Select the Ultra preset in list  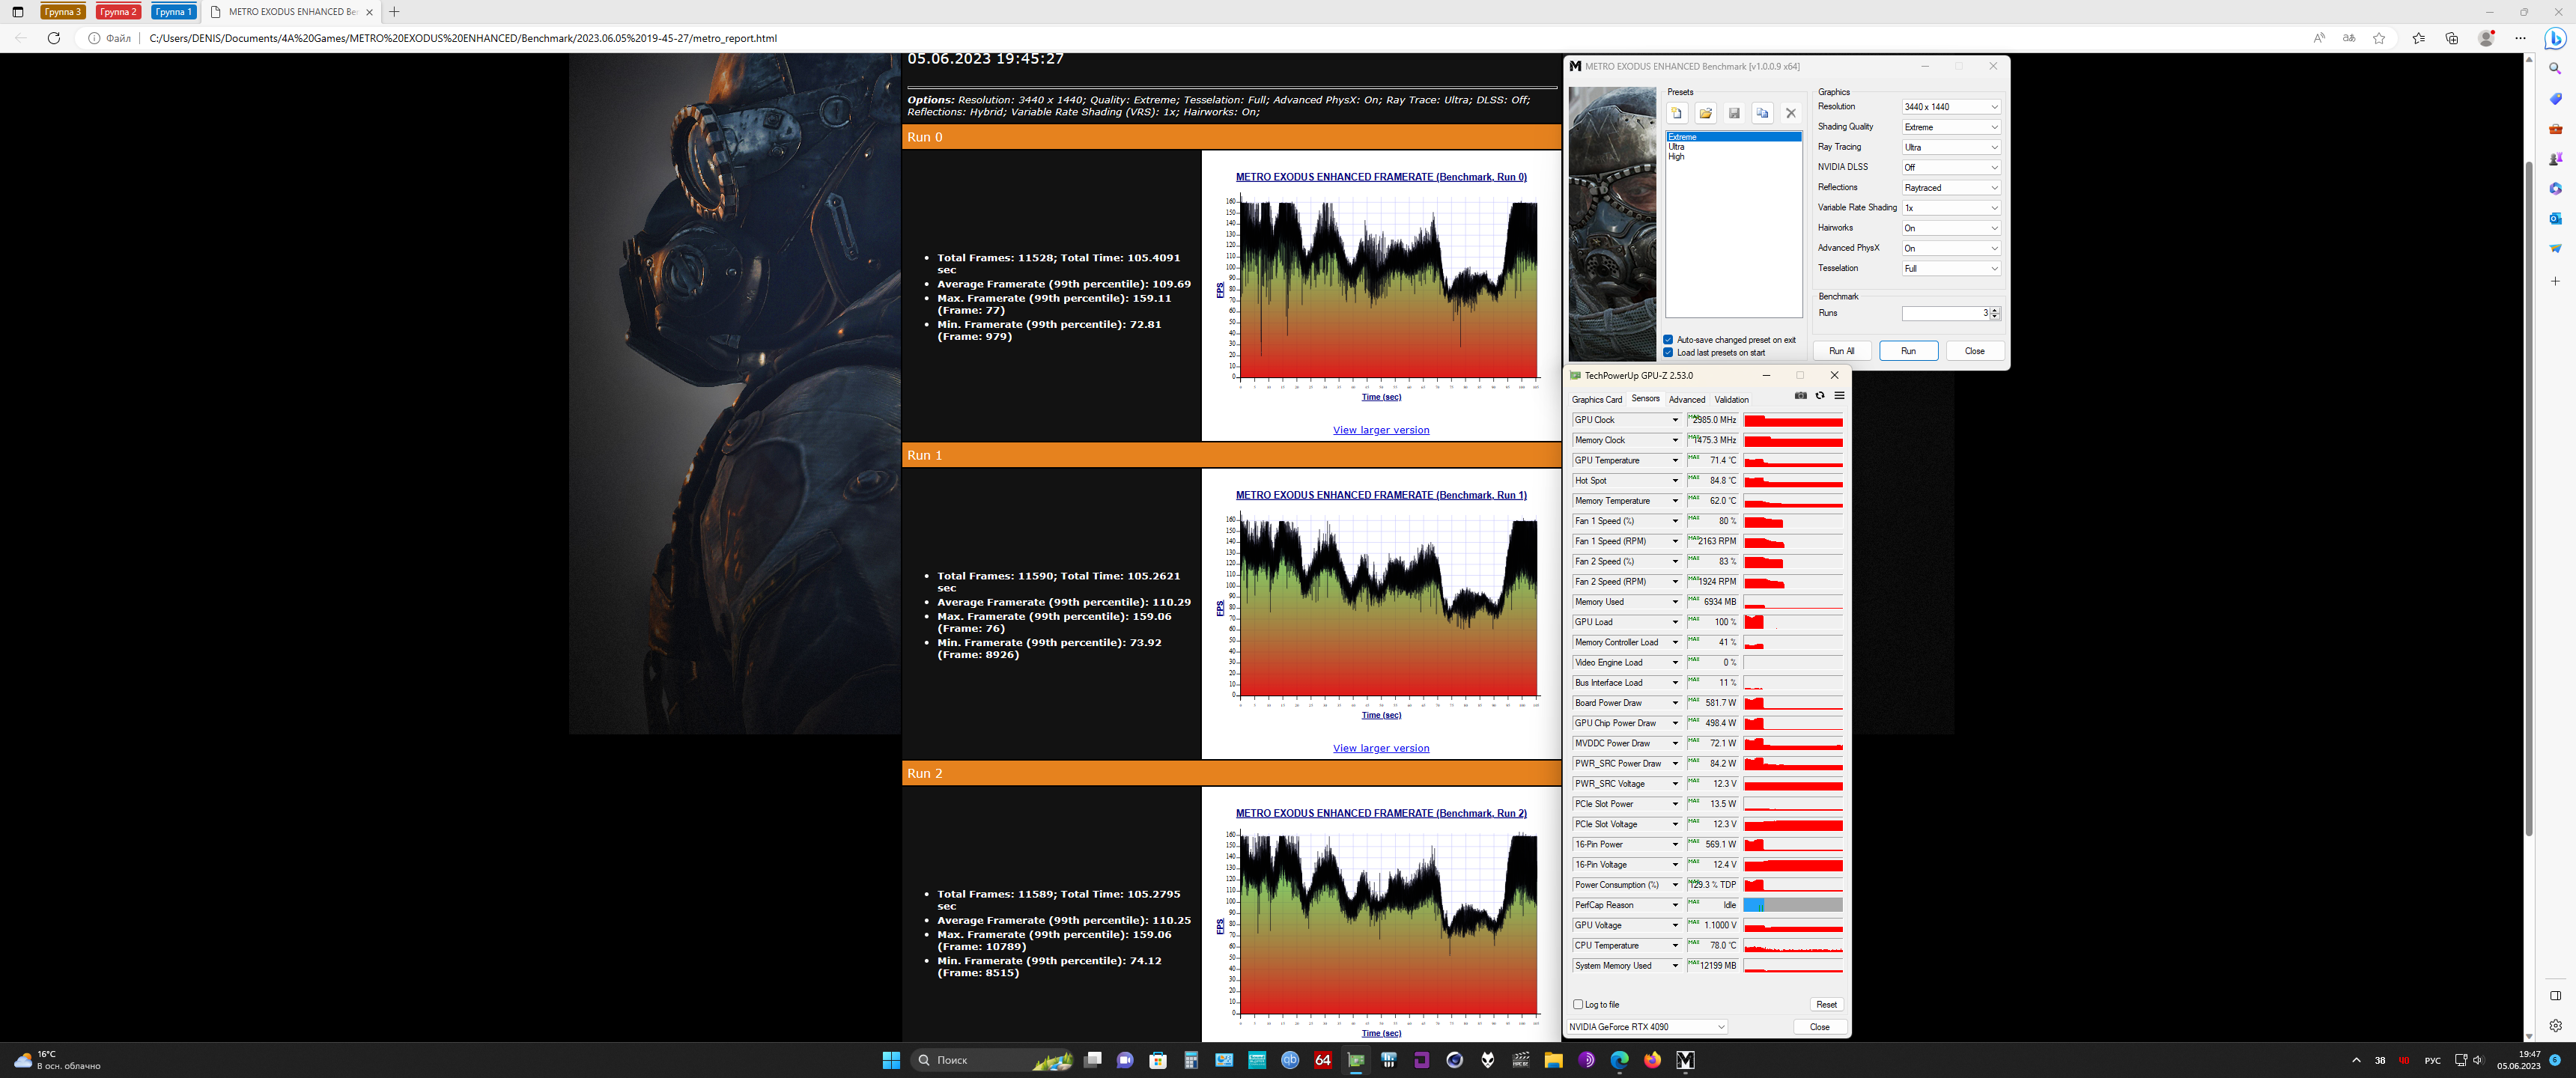click(x=1677, y=147)
